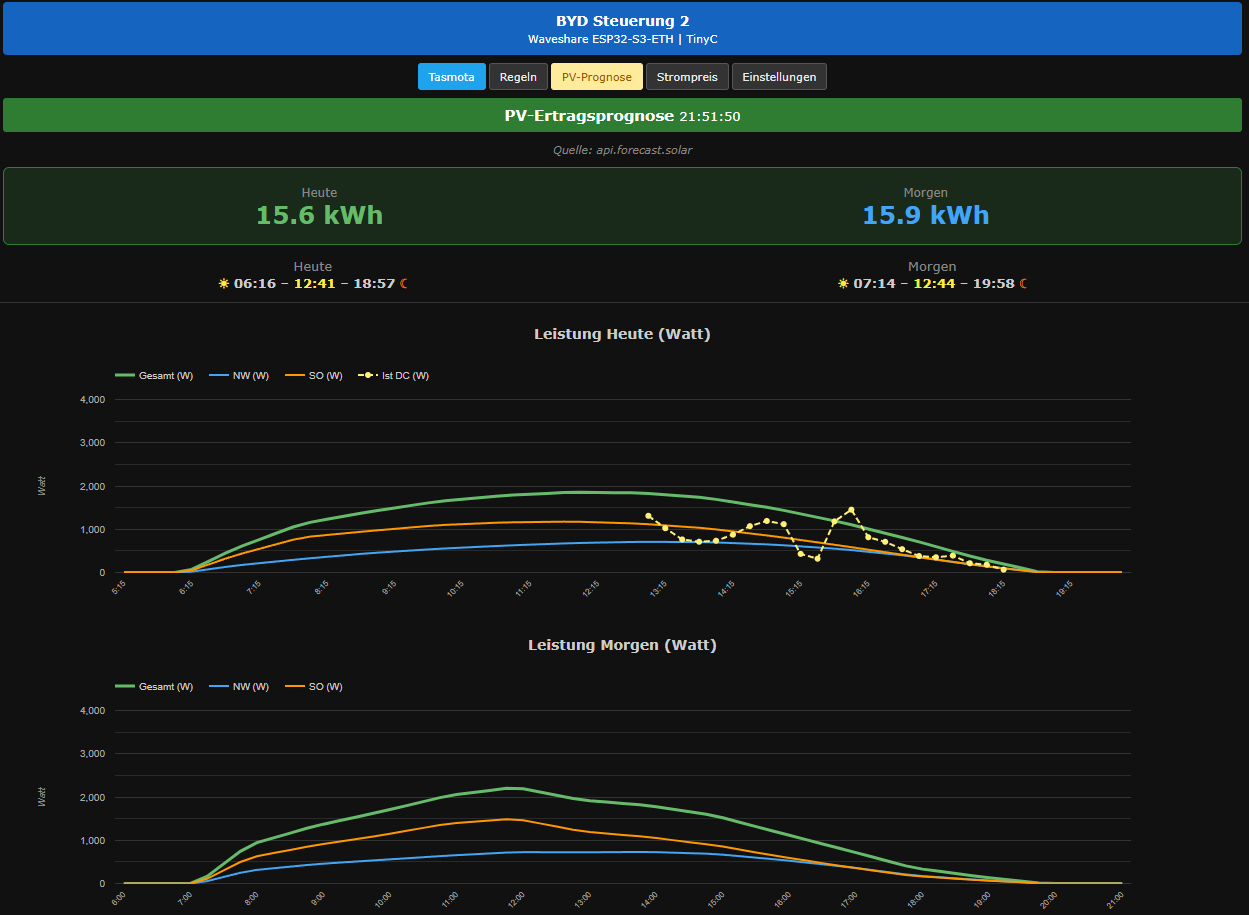1249x915 pixels.
Task: Hide NW (W) series in Leistung Heute chart
Action: click(239, 376)
